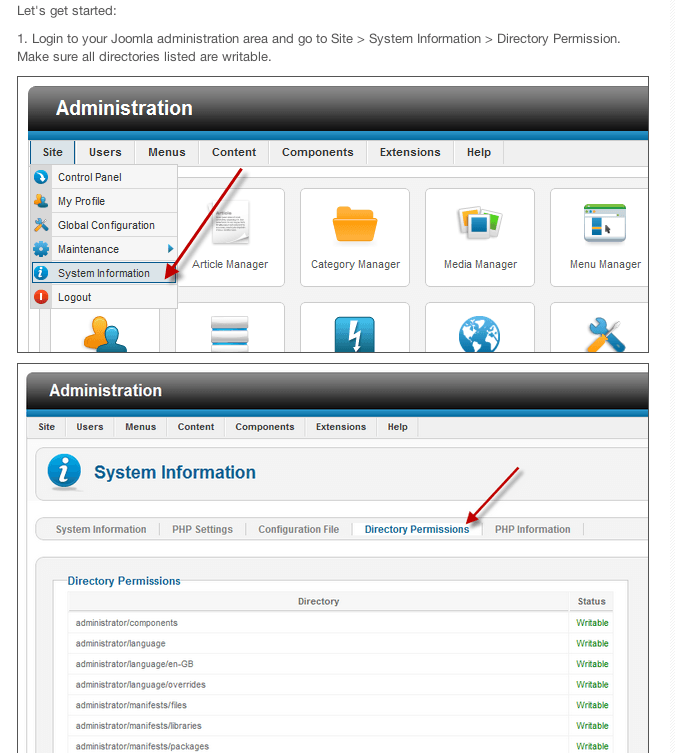This screenshot has height=753, width=675.
Task: Open the globe Language Manager icon
Action: [480, 335]
